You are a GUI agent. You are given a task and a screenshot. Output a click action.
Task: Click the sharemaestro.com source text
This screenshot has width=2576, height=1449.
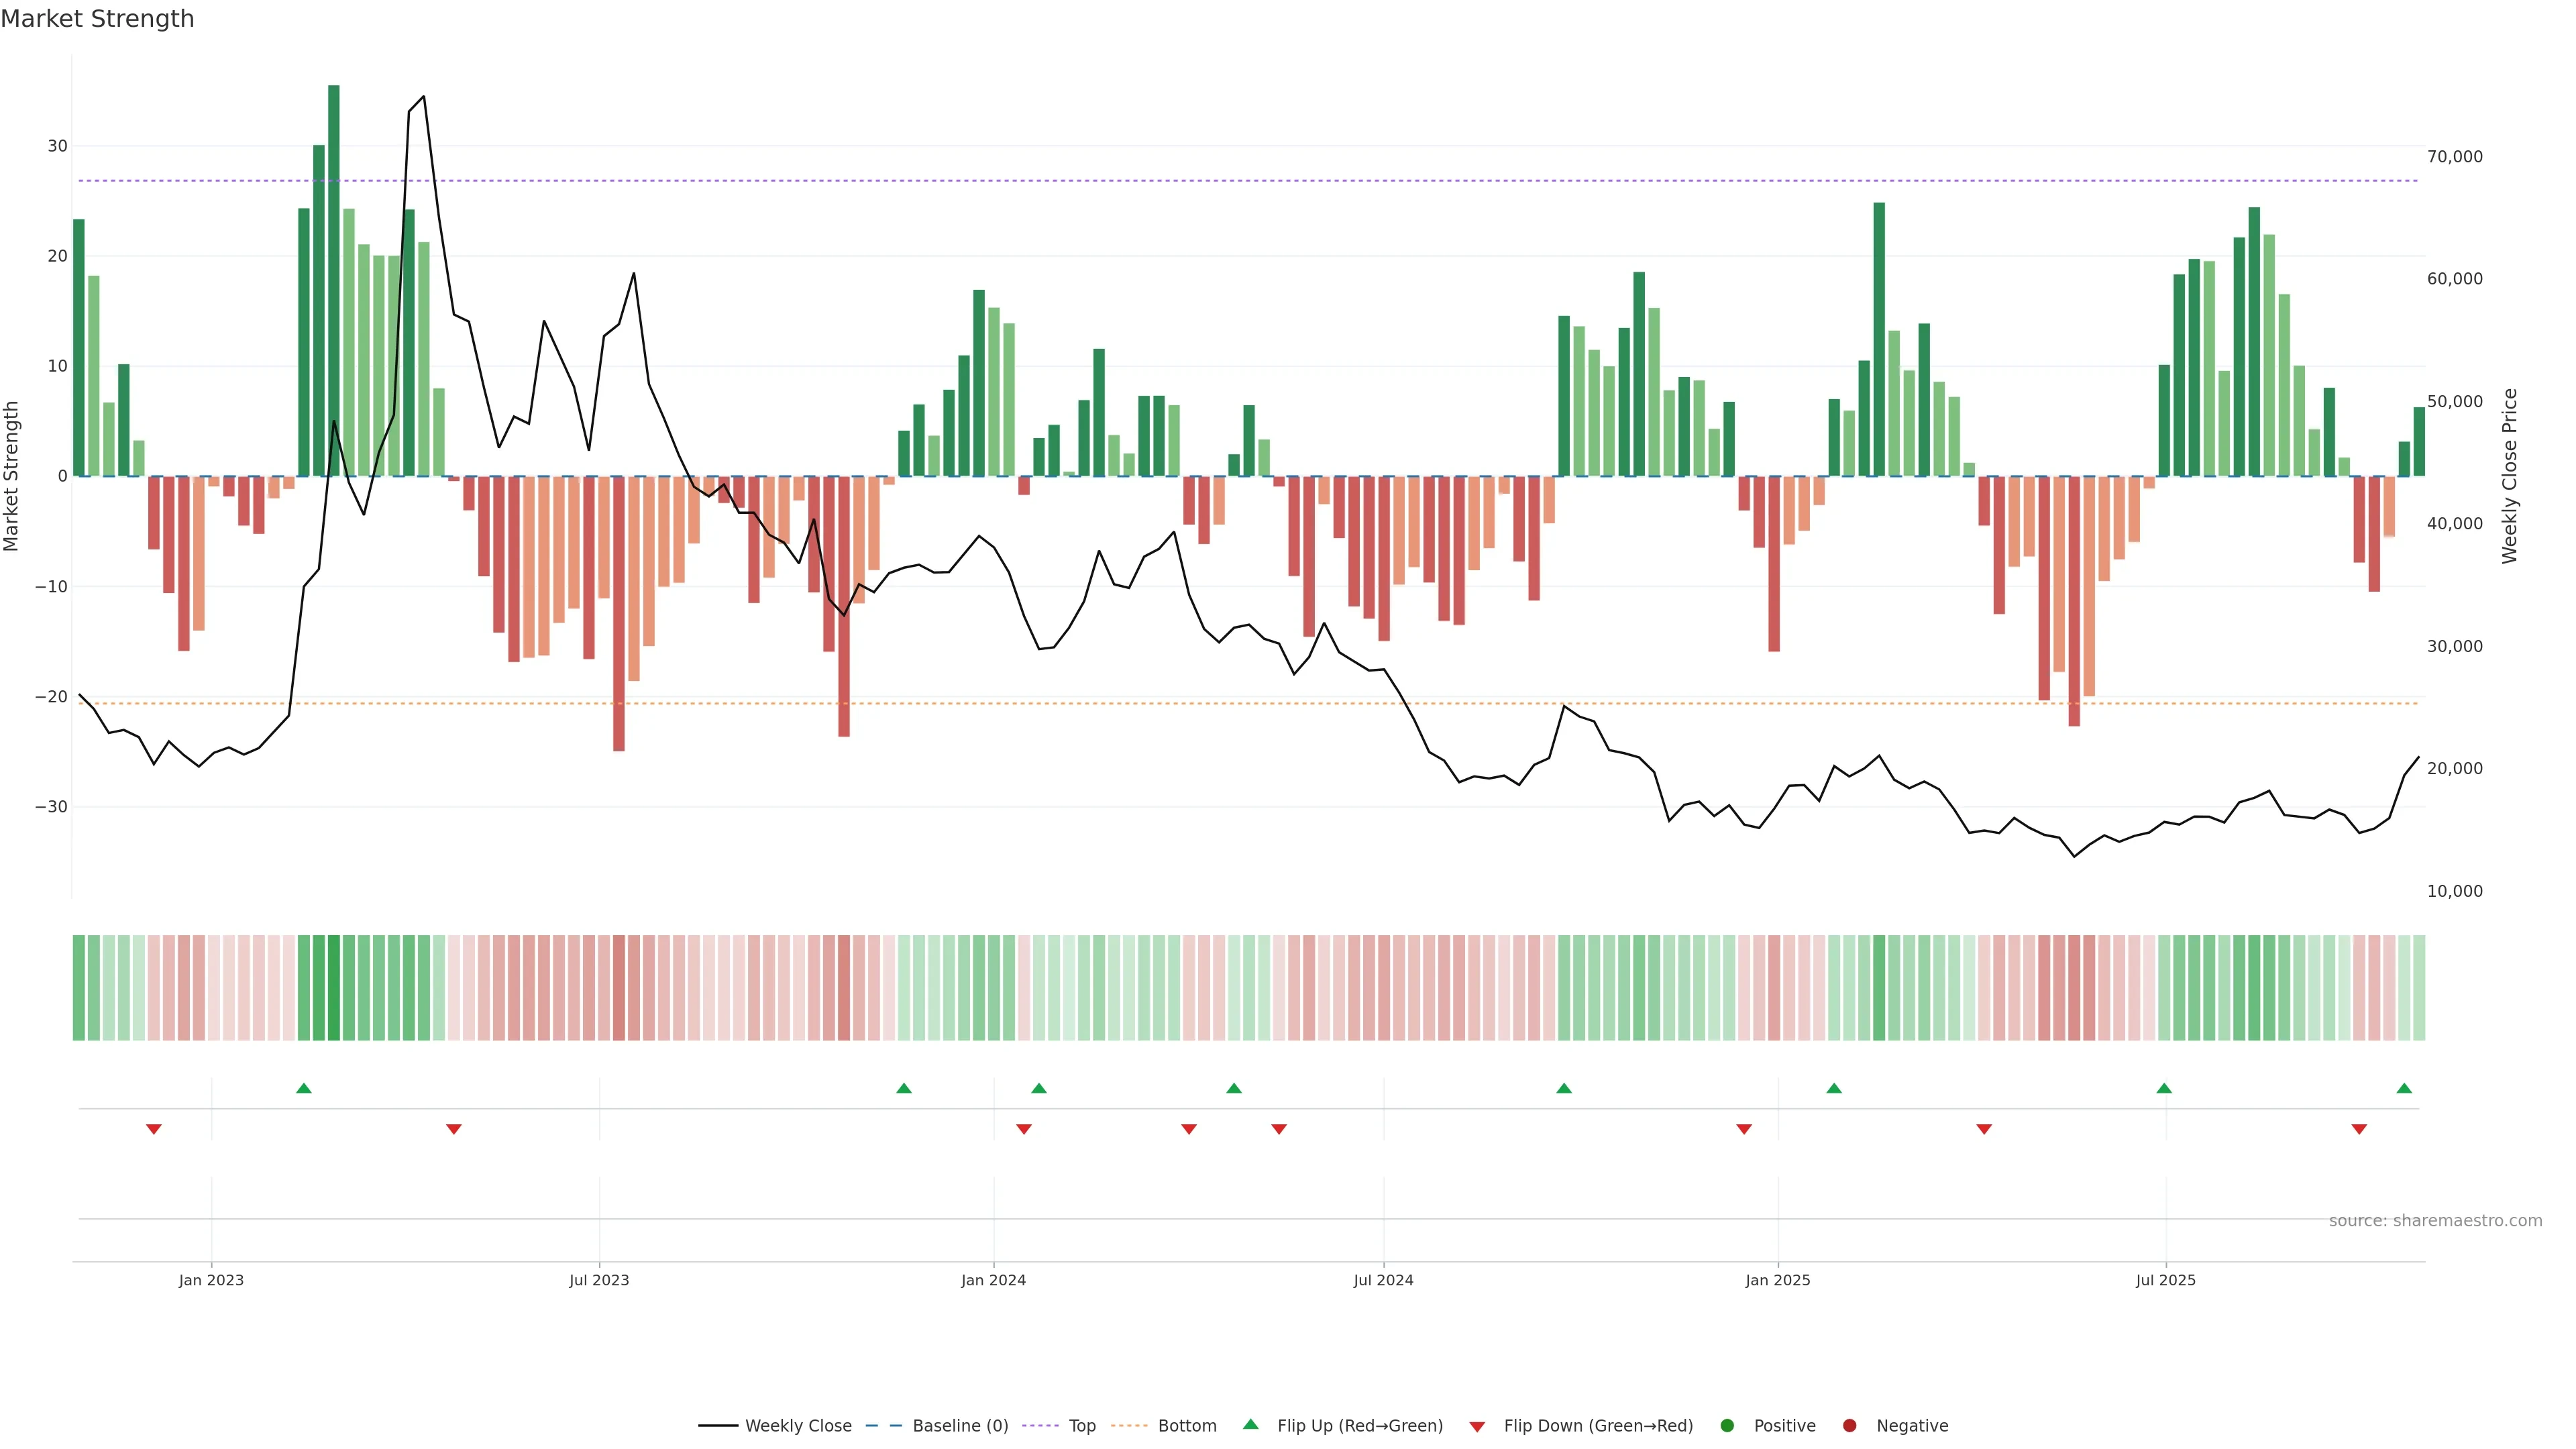pyautogui.click(x=2435, y=1221)
